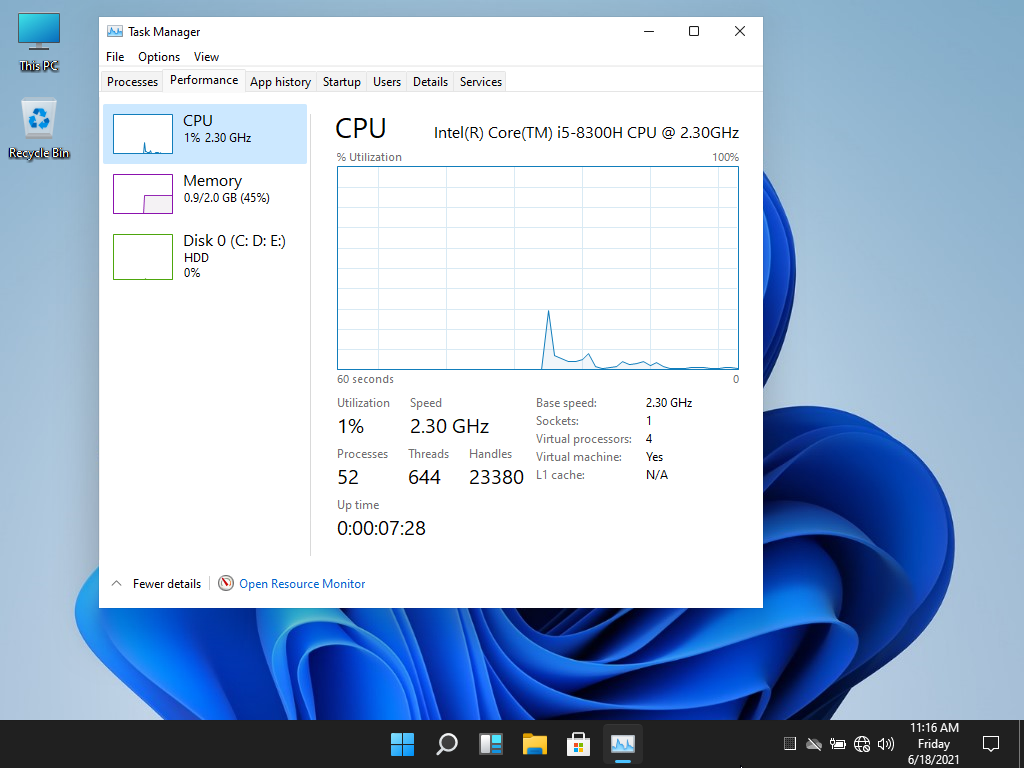
Task: Click the "Up time" label
Action: 358,505
